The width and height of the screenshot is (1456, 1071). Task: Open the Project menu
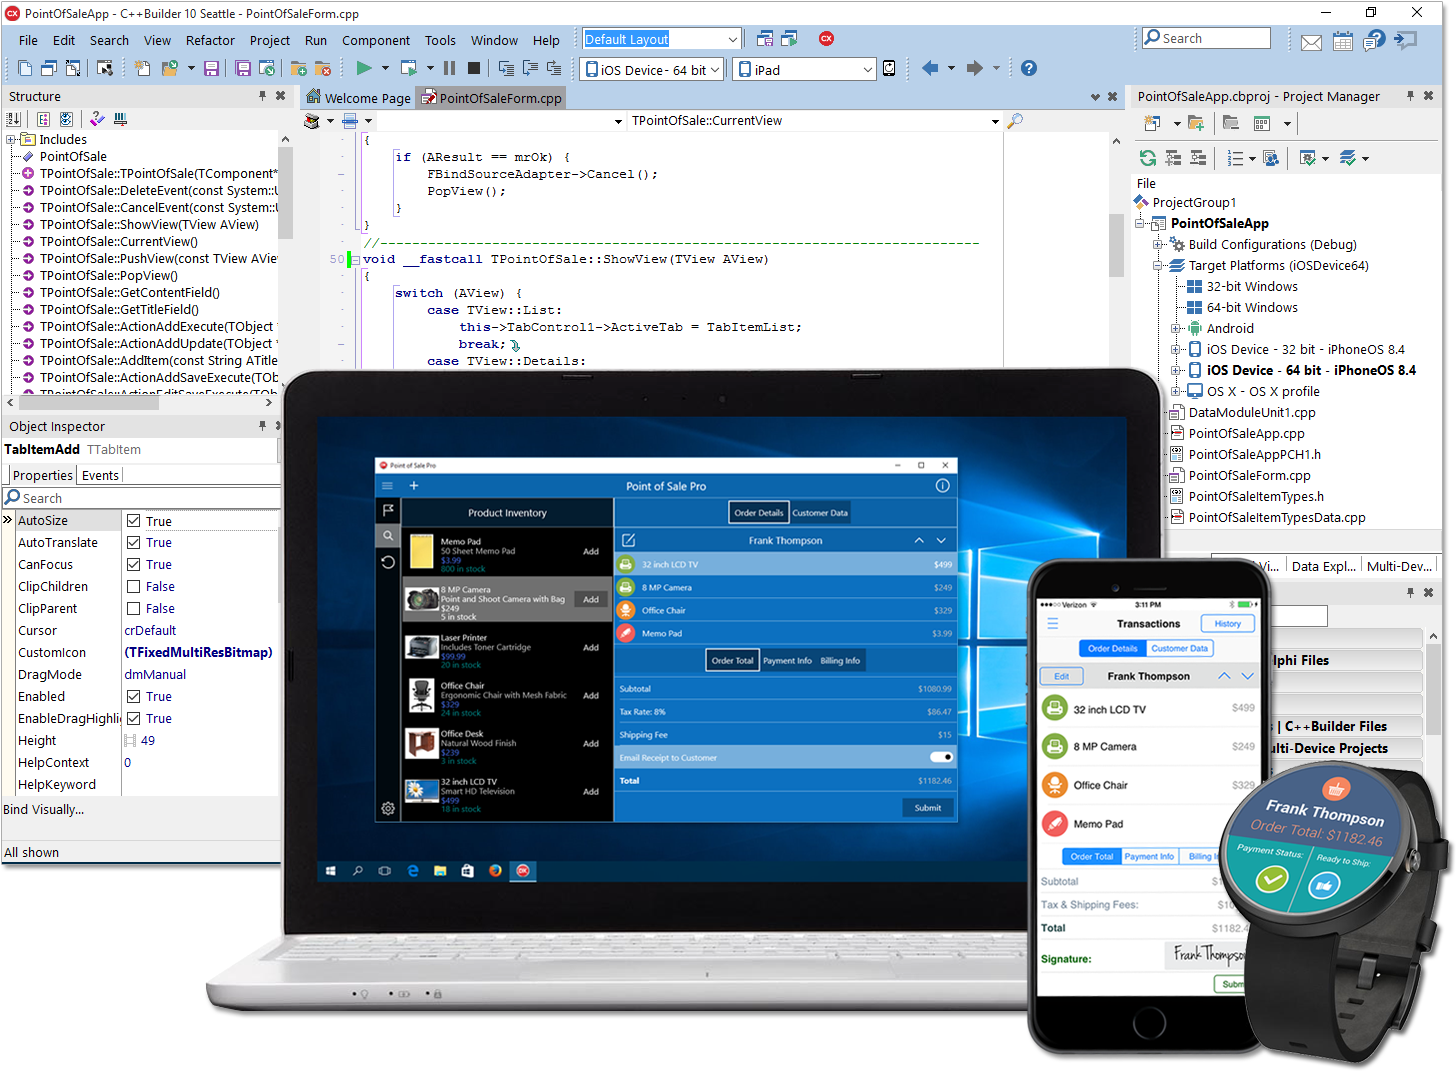269,40
